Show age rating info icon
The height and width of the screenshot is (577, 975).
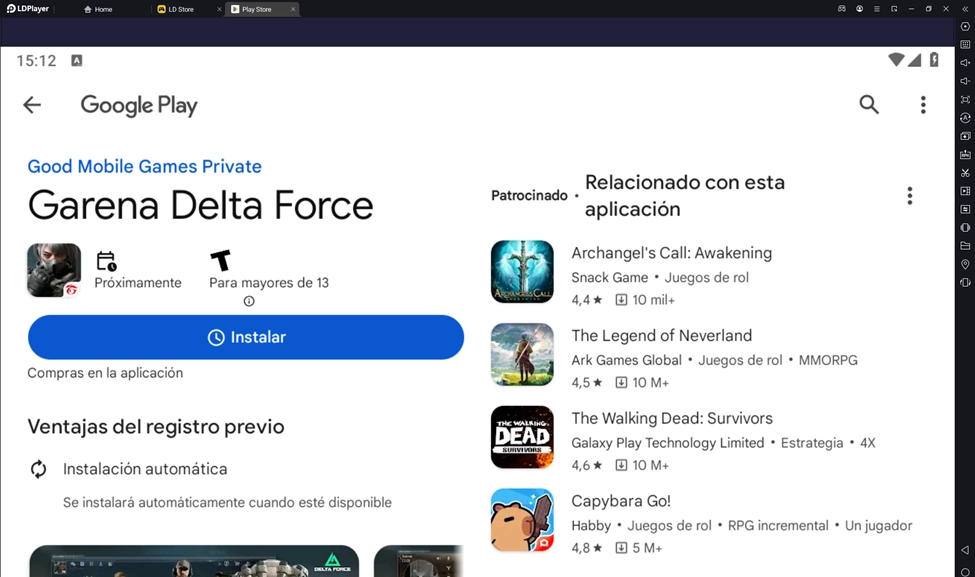[249, 301]
